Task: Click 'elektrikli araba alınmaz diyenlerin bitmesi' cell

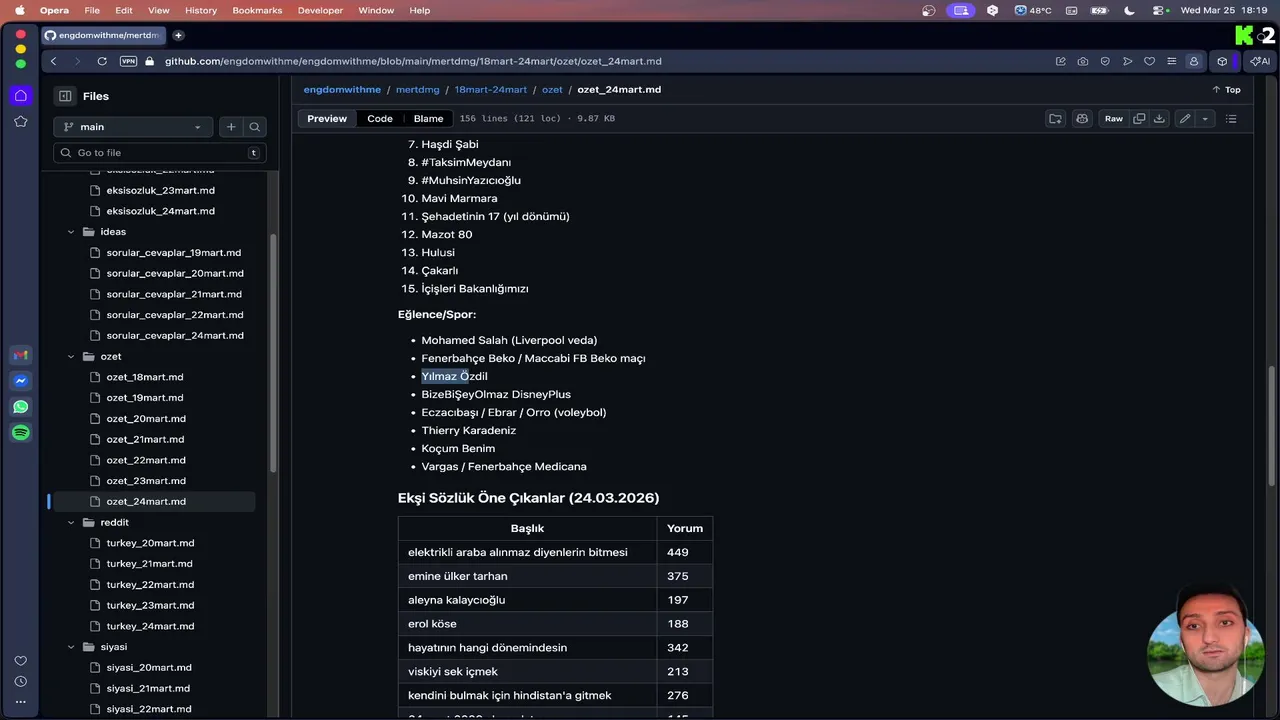Action: coord(527,552)
